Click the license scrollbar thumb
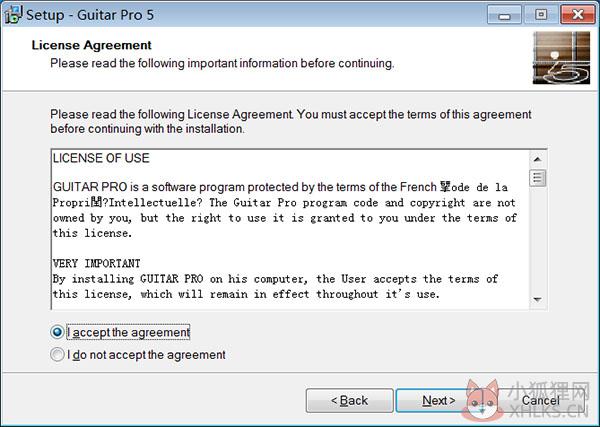Image resolution: width=600 pixels, height=427 pixels. click(x=538, y=178)
